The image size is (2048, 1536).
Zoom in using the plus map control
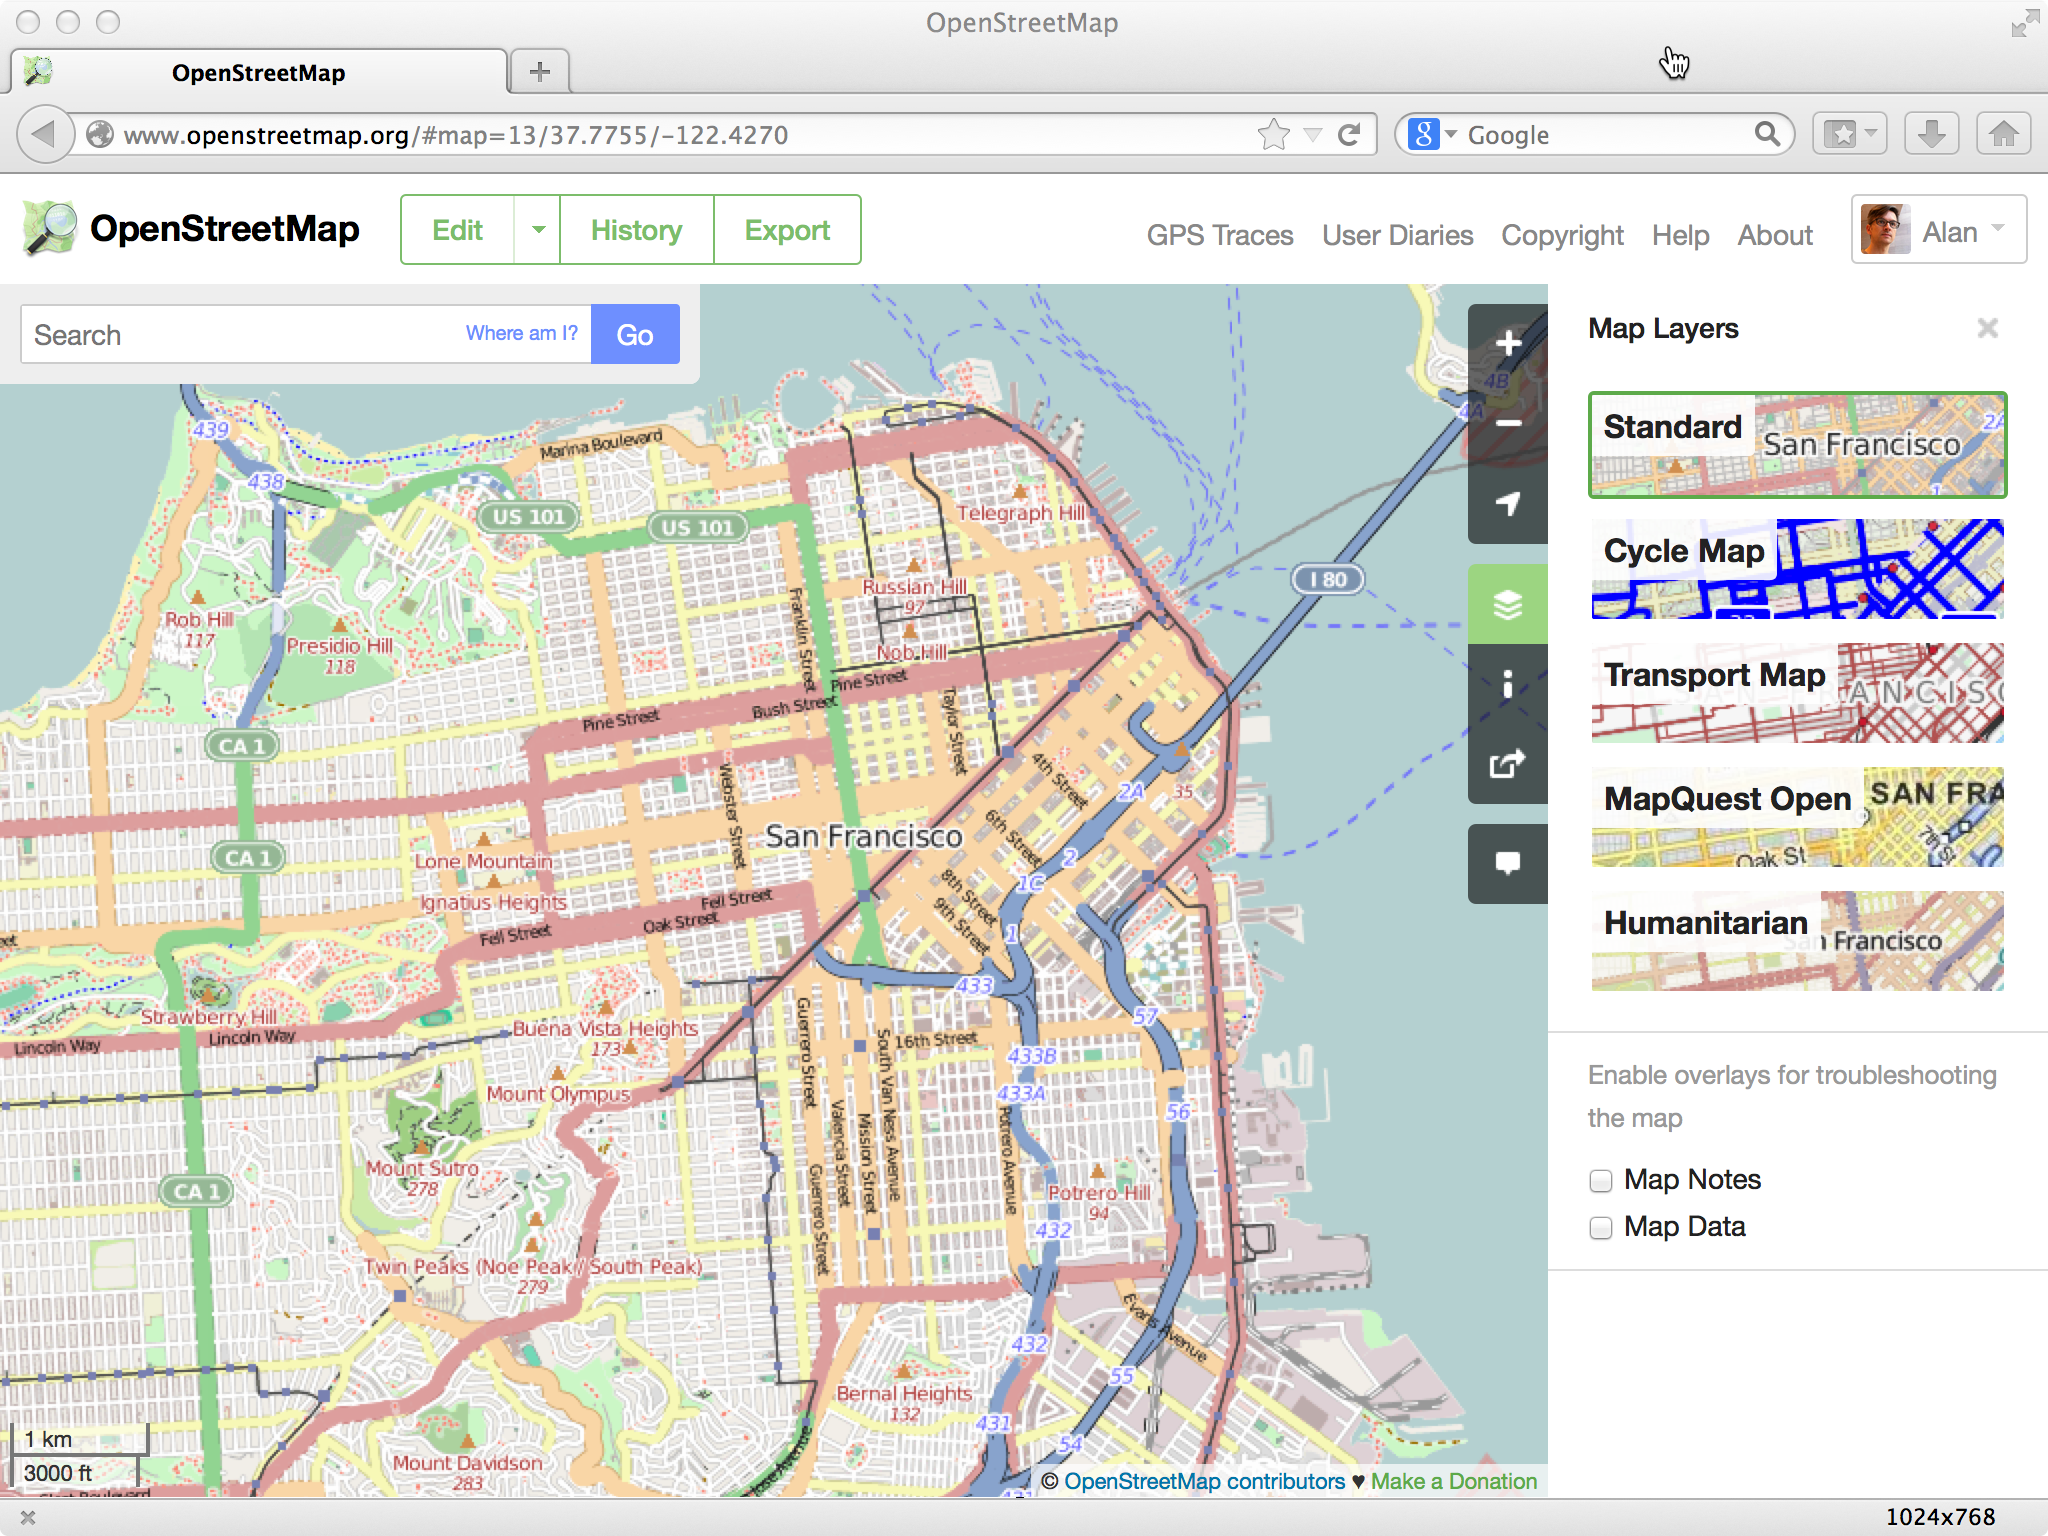(x=1507, y=344)
